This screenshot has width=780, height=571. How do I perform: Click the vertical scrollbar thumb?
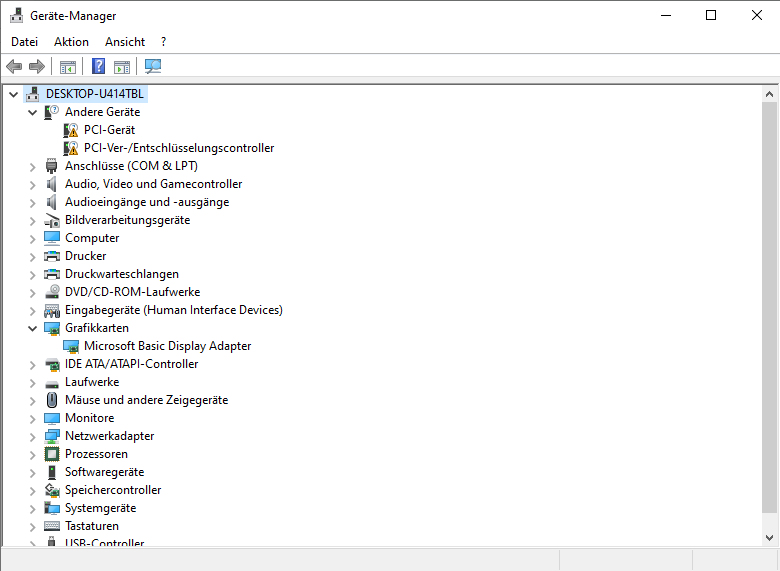click(x=769, y=307)
